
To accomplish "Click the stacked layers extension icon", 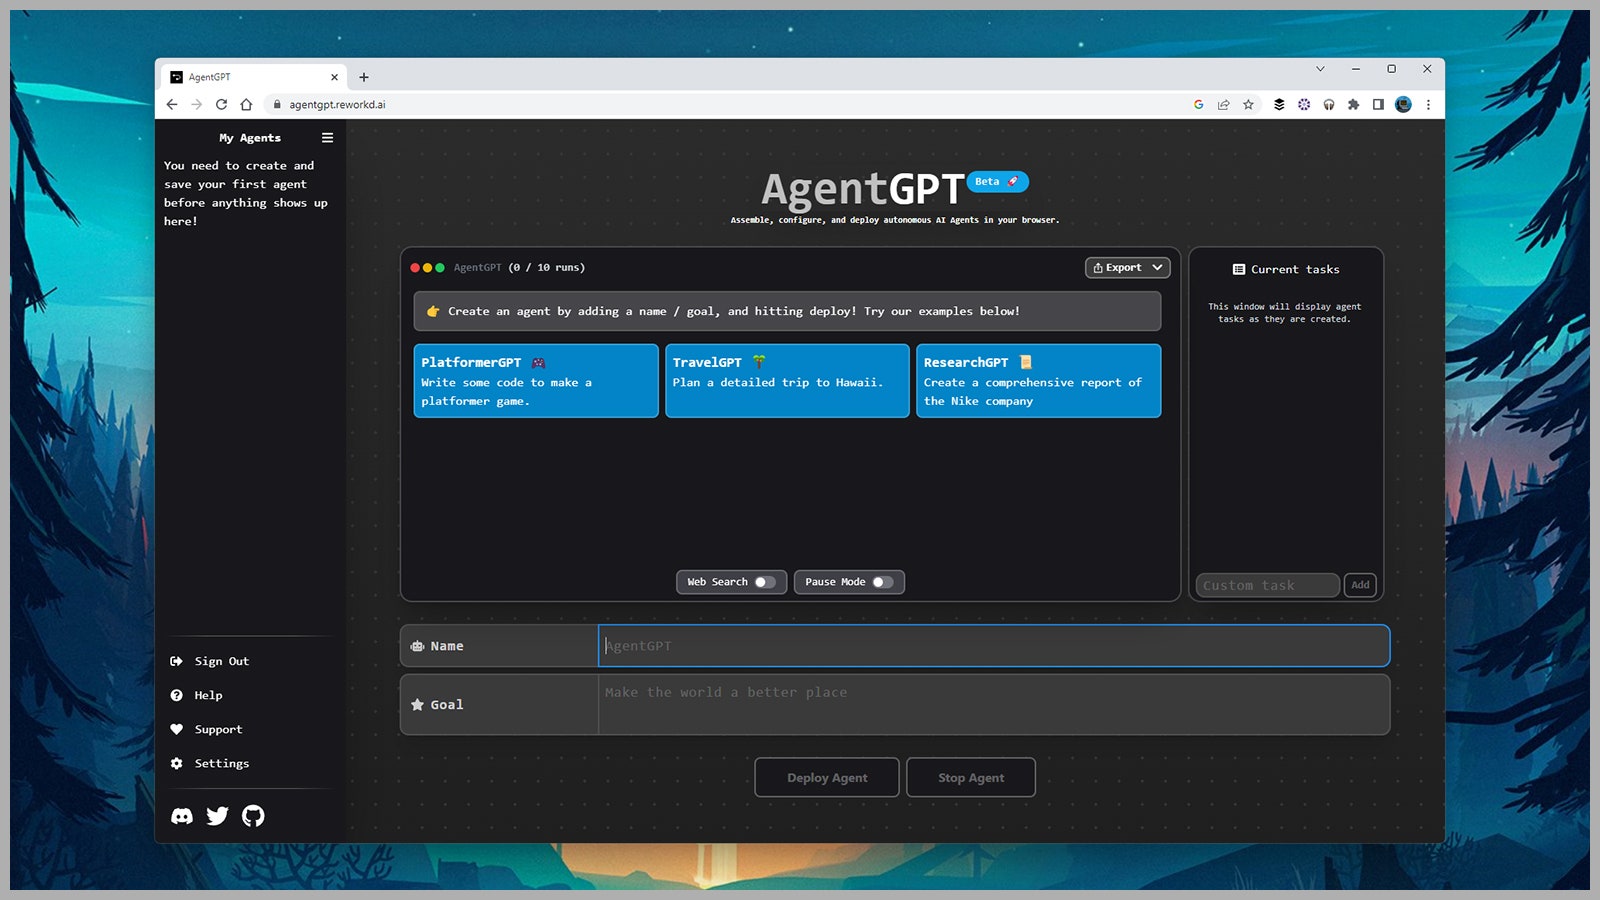I will pos(1279,104).
